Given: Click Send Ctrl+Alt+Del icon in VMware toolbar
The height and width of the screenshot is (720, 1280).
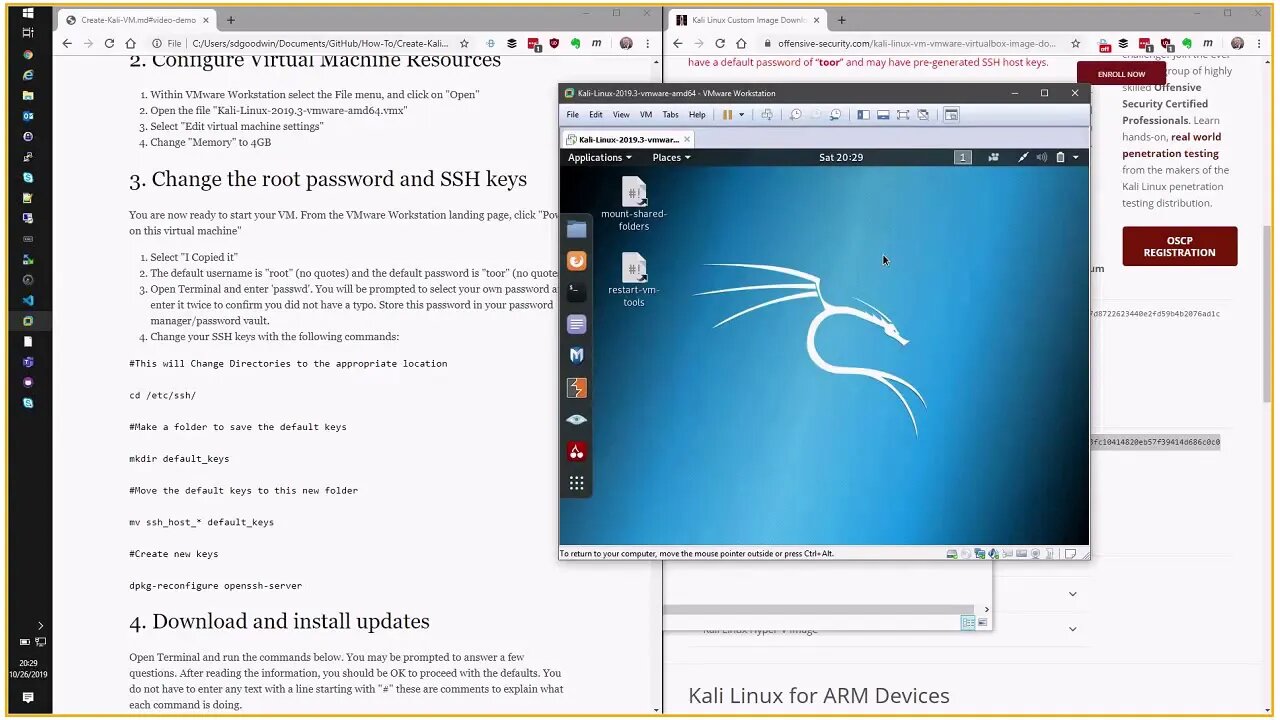Looking at the screenshot, I should 767,115.
